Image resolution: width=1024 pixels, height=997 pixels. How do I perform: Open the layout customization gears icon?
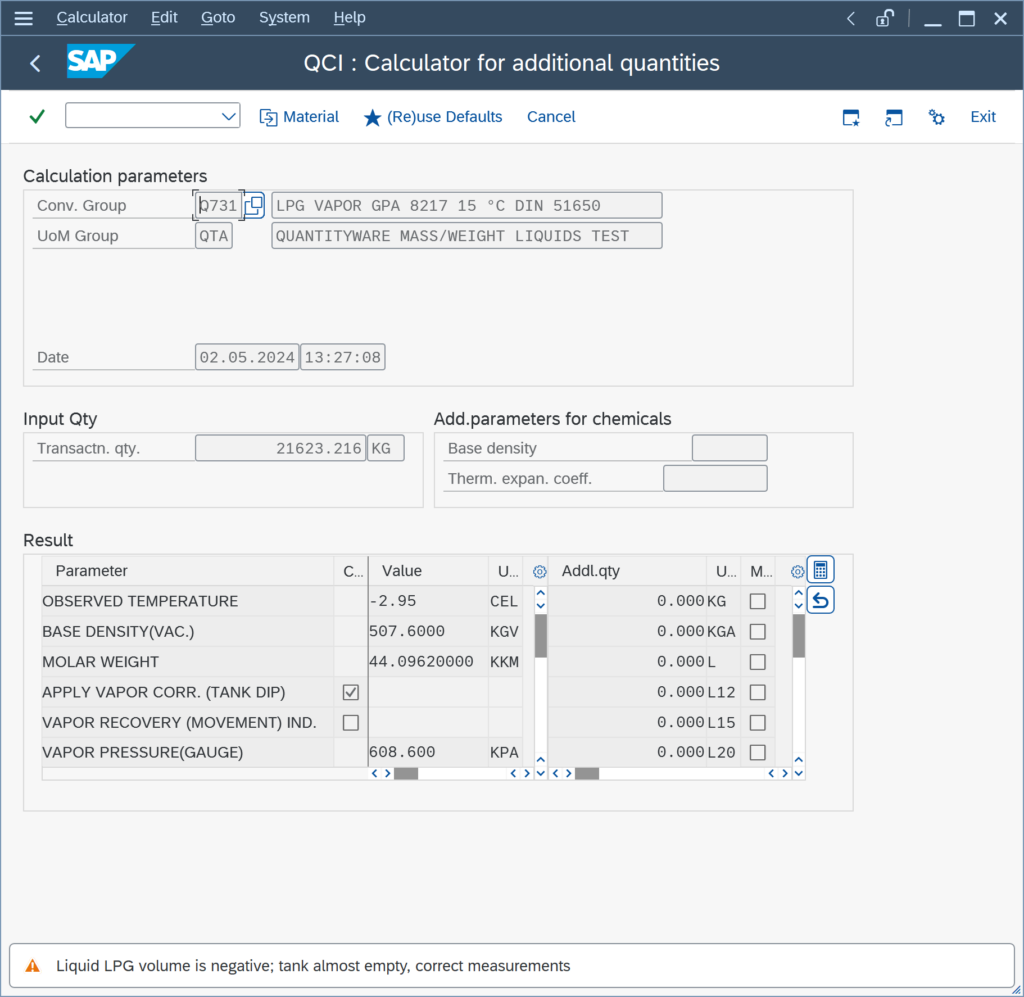936,118
